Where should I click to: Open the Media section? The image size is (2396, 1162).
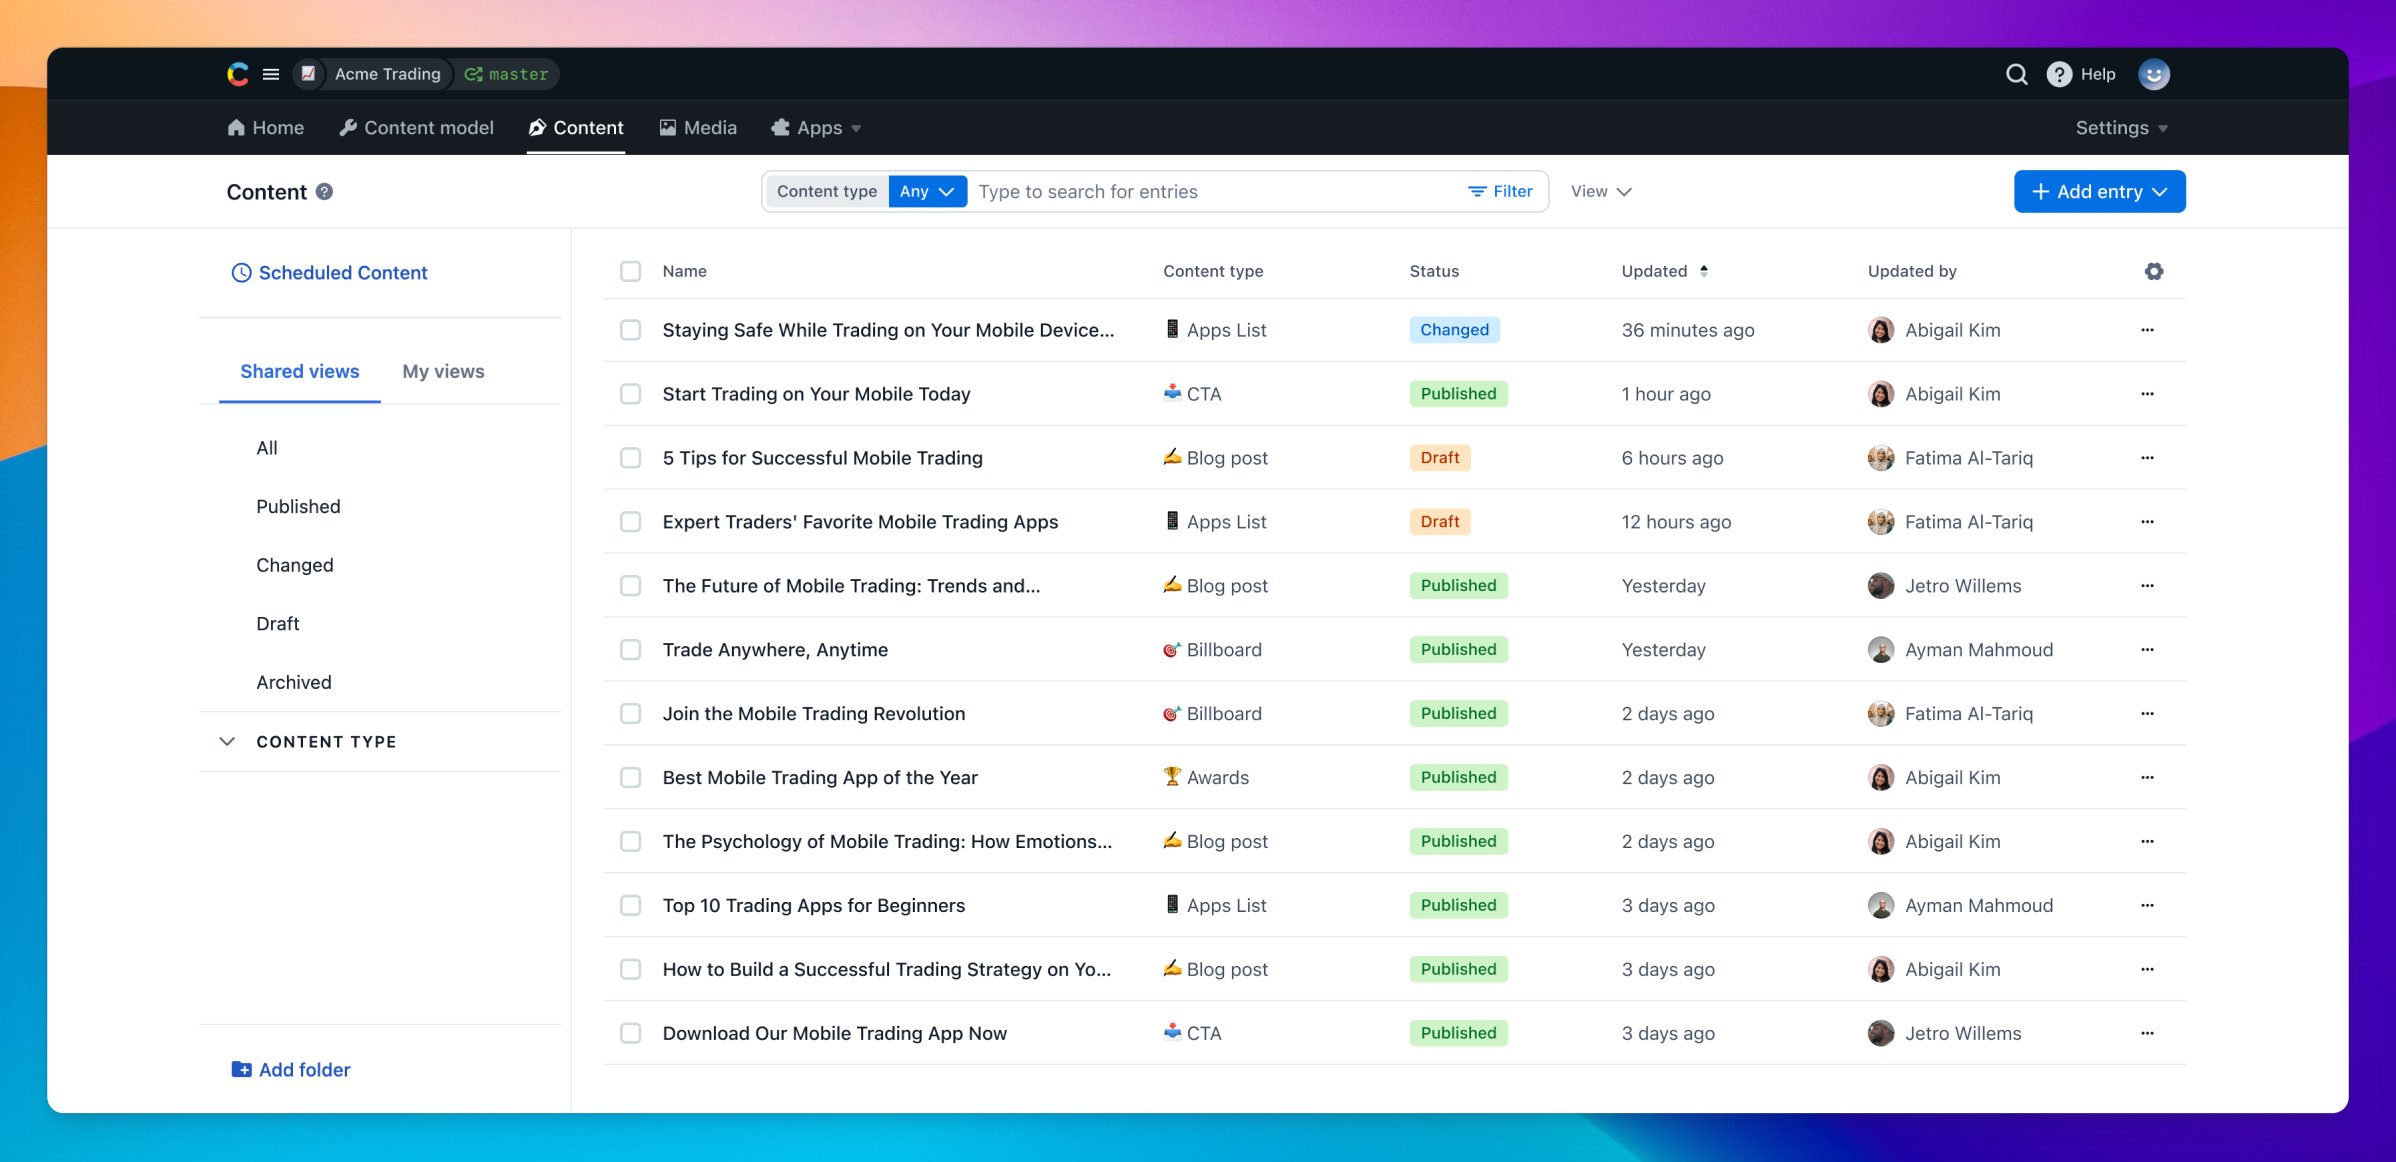pos(698,127)
